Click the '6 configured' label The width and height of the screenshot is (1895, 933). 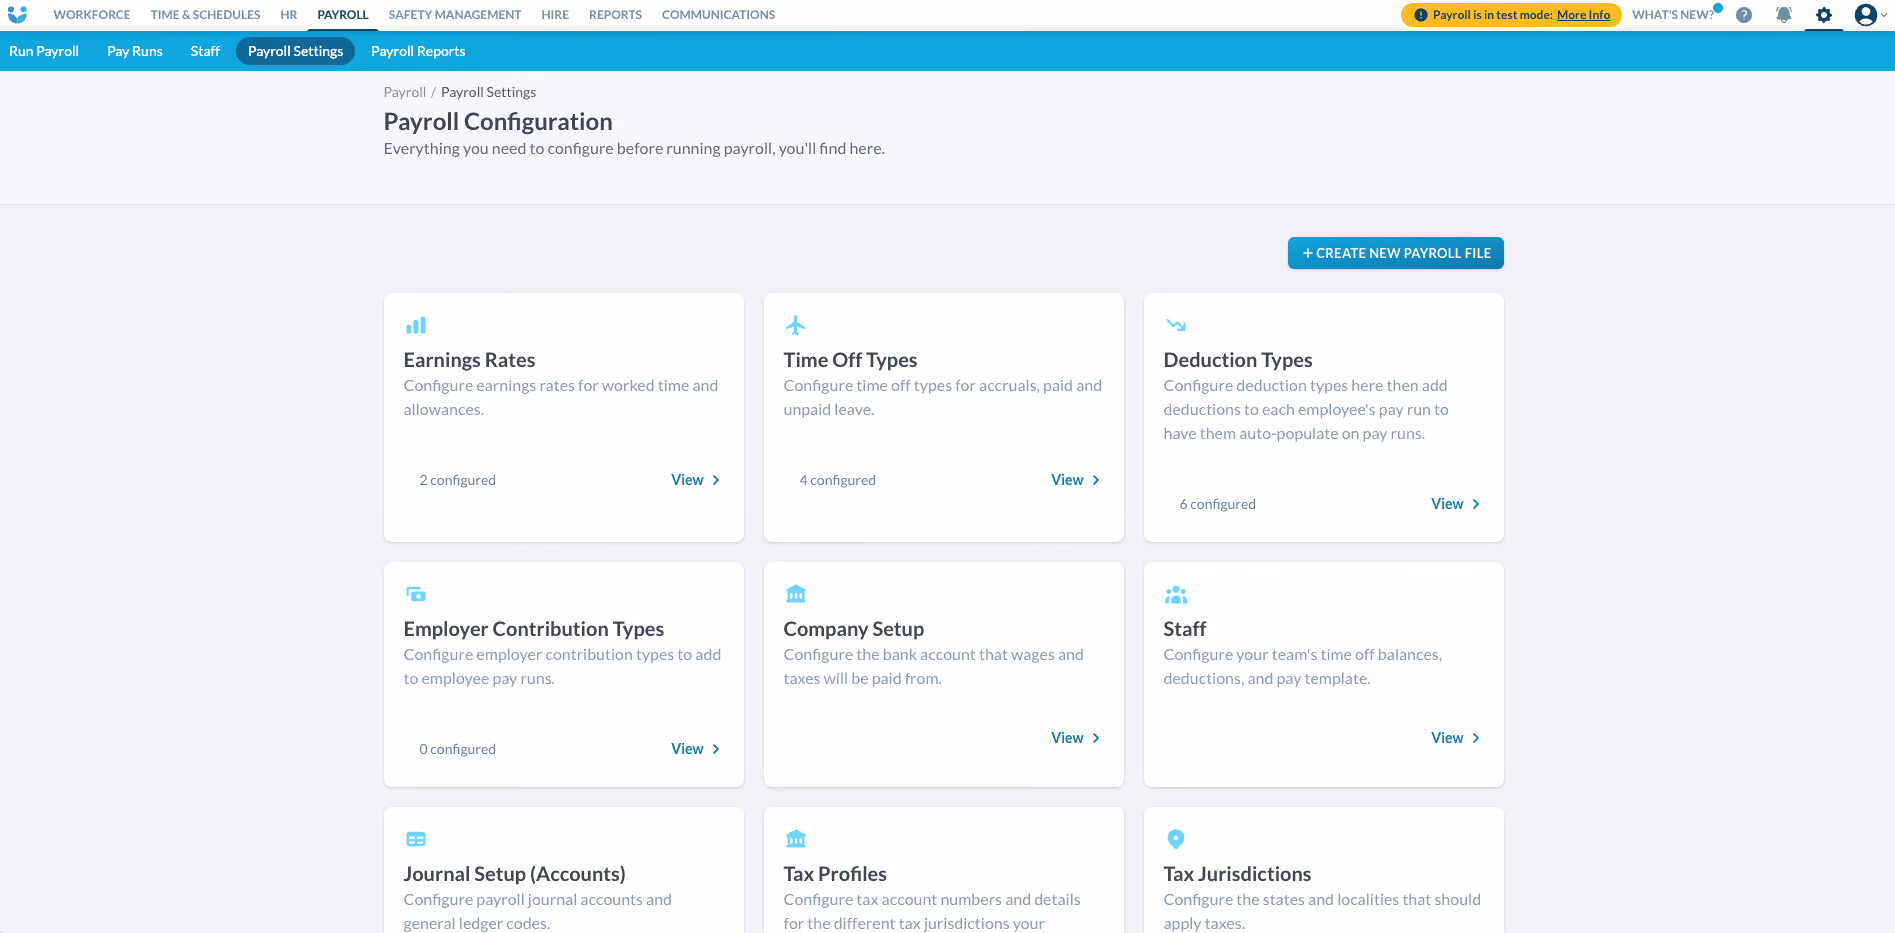(1217, 504)
